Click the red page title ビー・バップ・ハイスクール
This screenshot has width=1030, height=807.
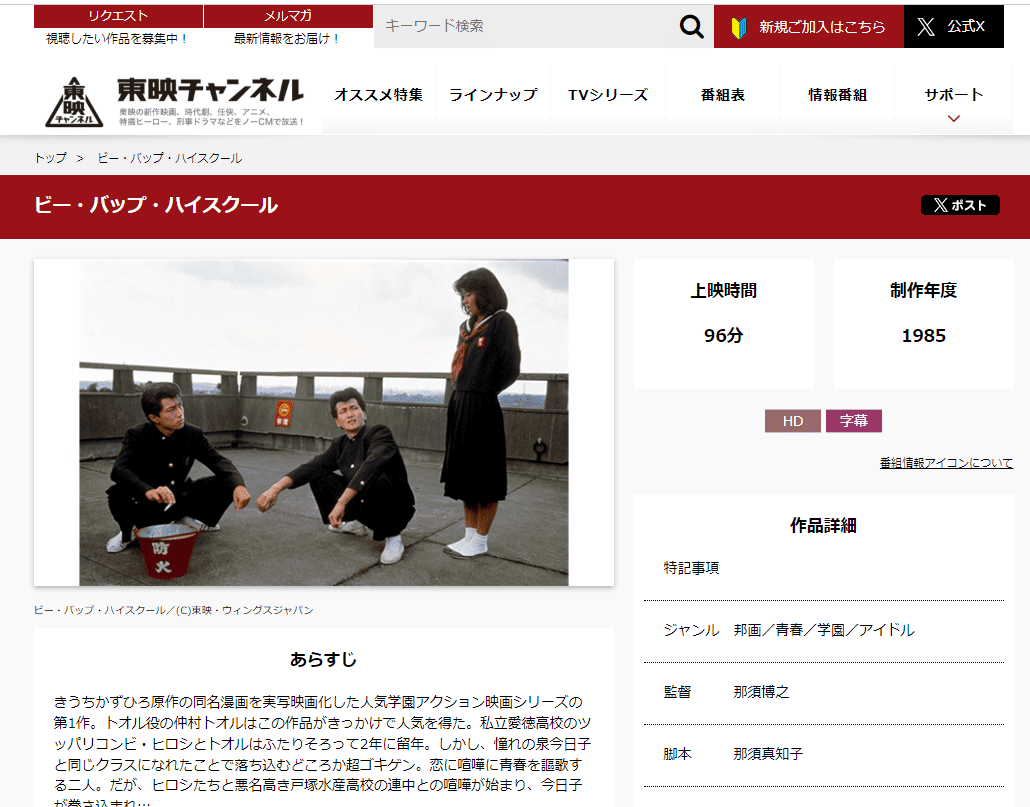pyautogui.click(x=156, y=205)
